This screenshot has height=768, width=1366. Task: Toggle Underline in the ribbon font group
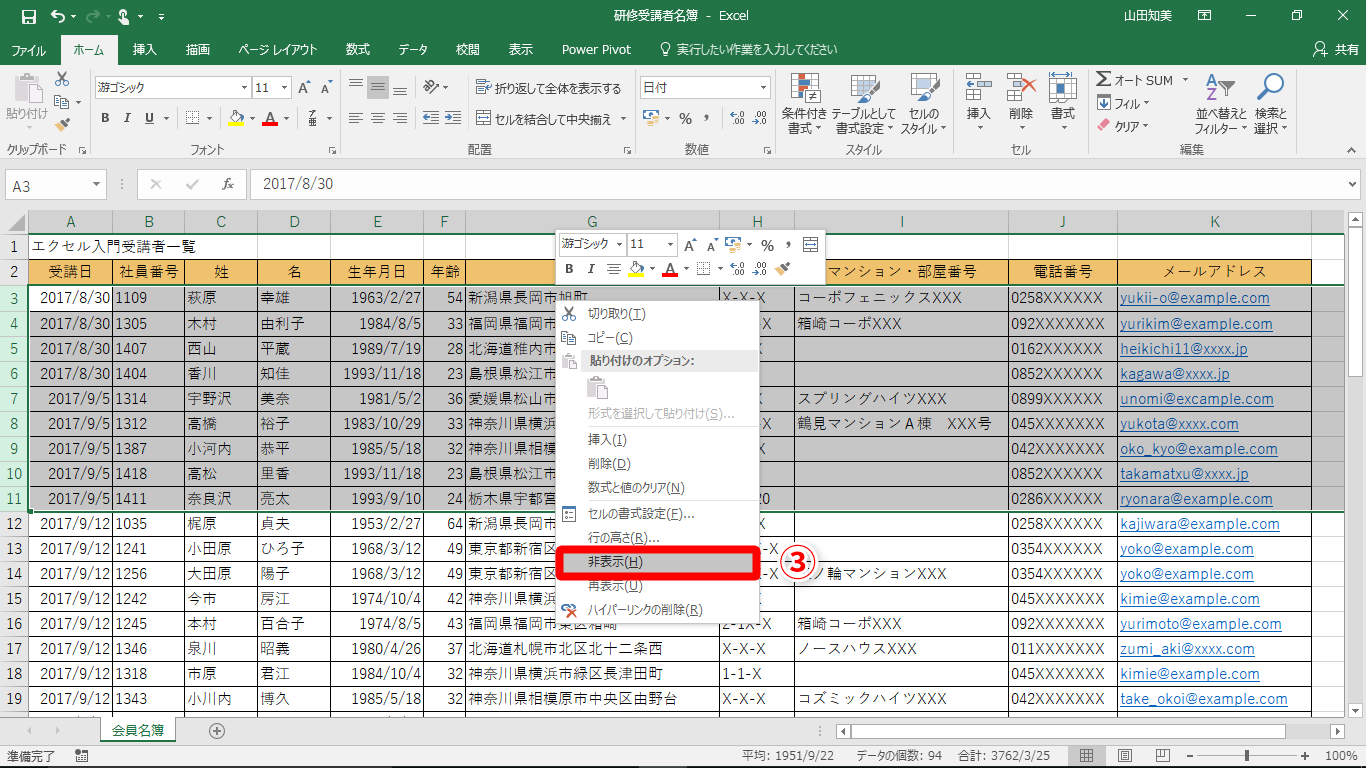click(150, 119)
